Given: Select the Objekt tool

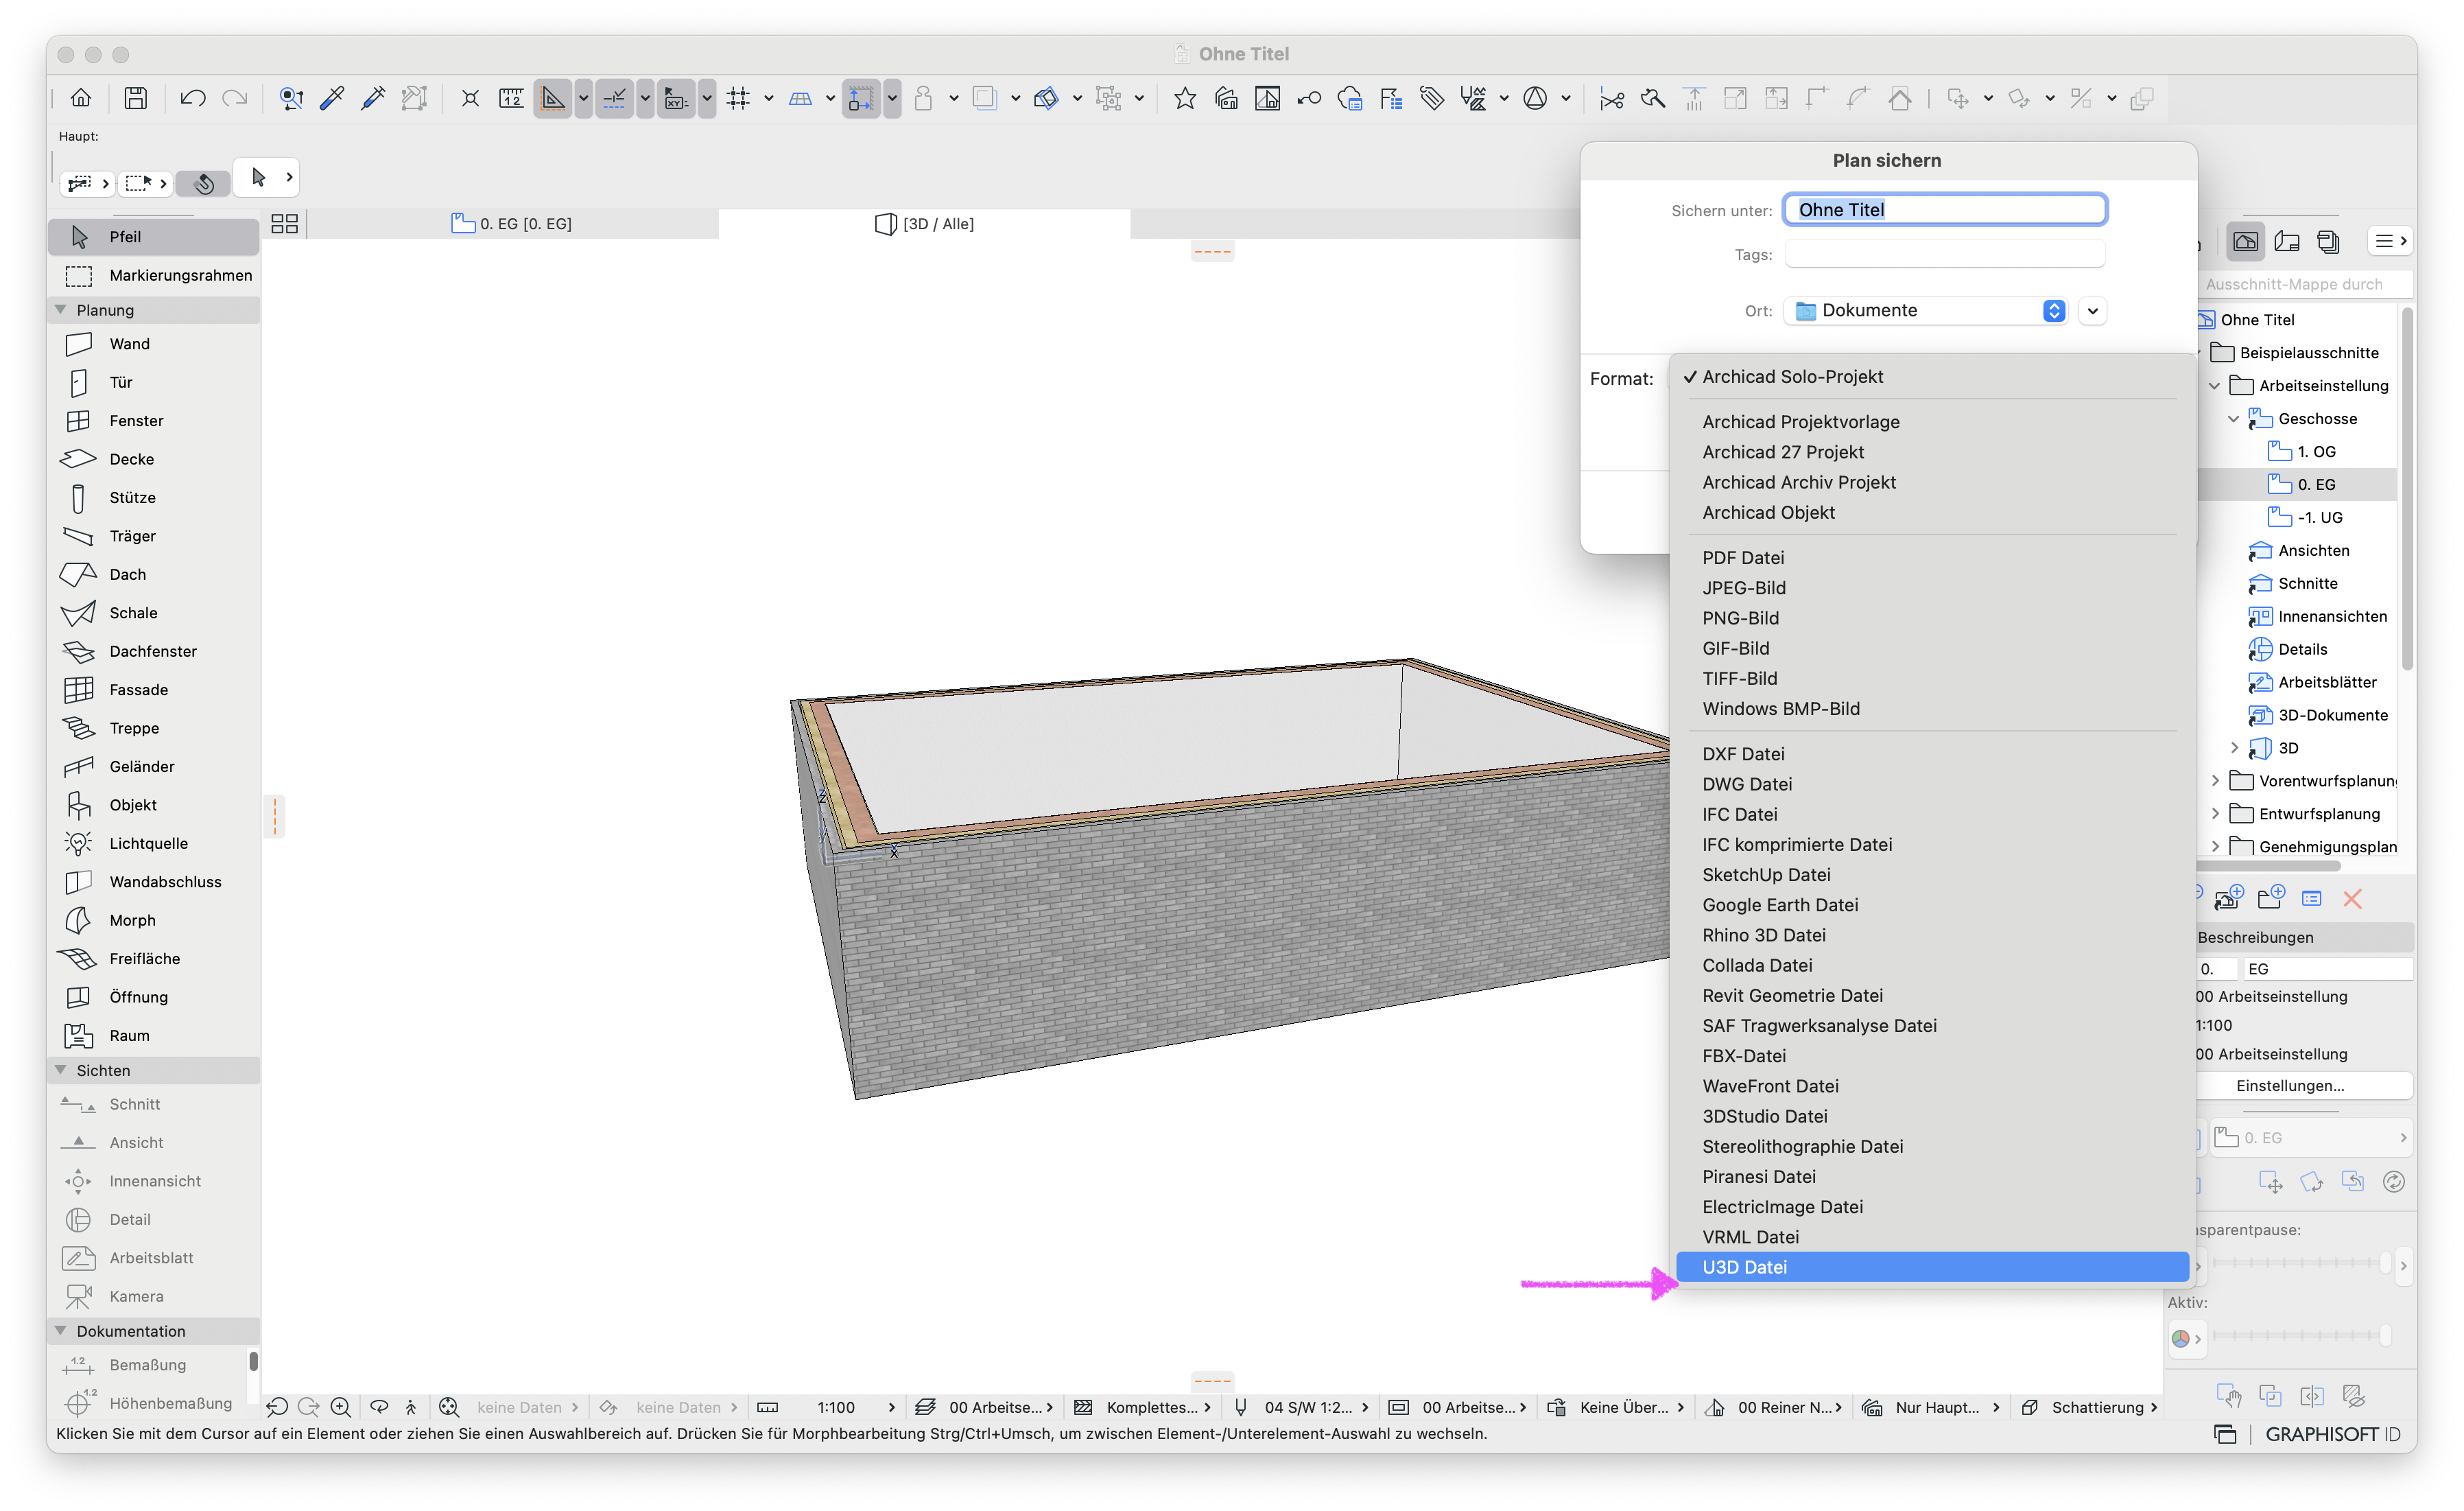Looking at the screenshot, I should [154, 805].
